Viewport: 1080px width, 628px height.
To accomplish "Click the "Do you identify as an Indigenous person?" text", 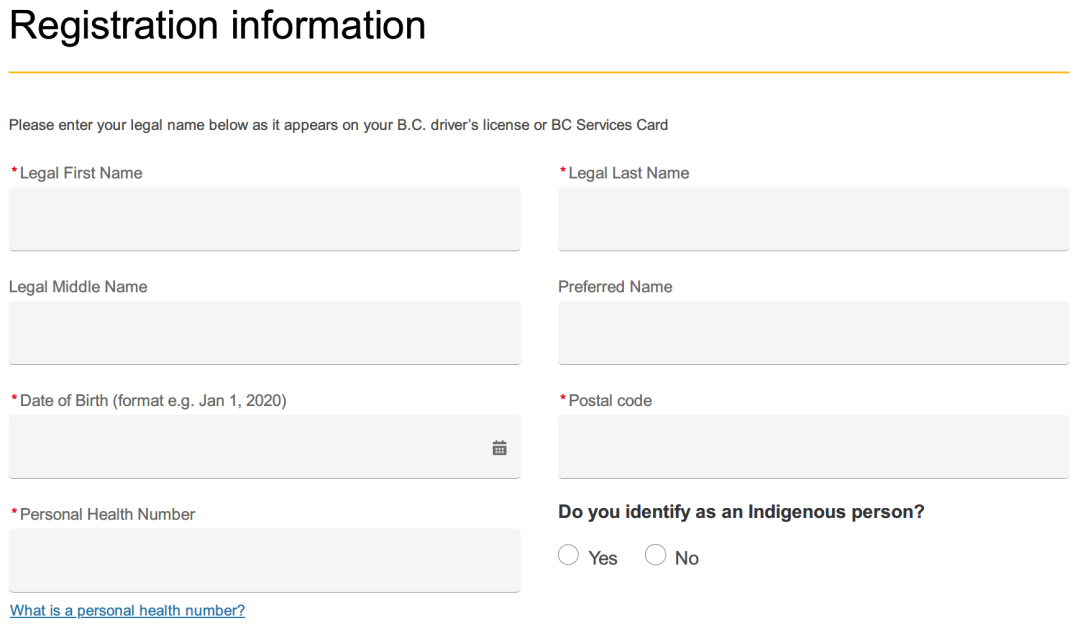I will (x=741, y=512).
